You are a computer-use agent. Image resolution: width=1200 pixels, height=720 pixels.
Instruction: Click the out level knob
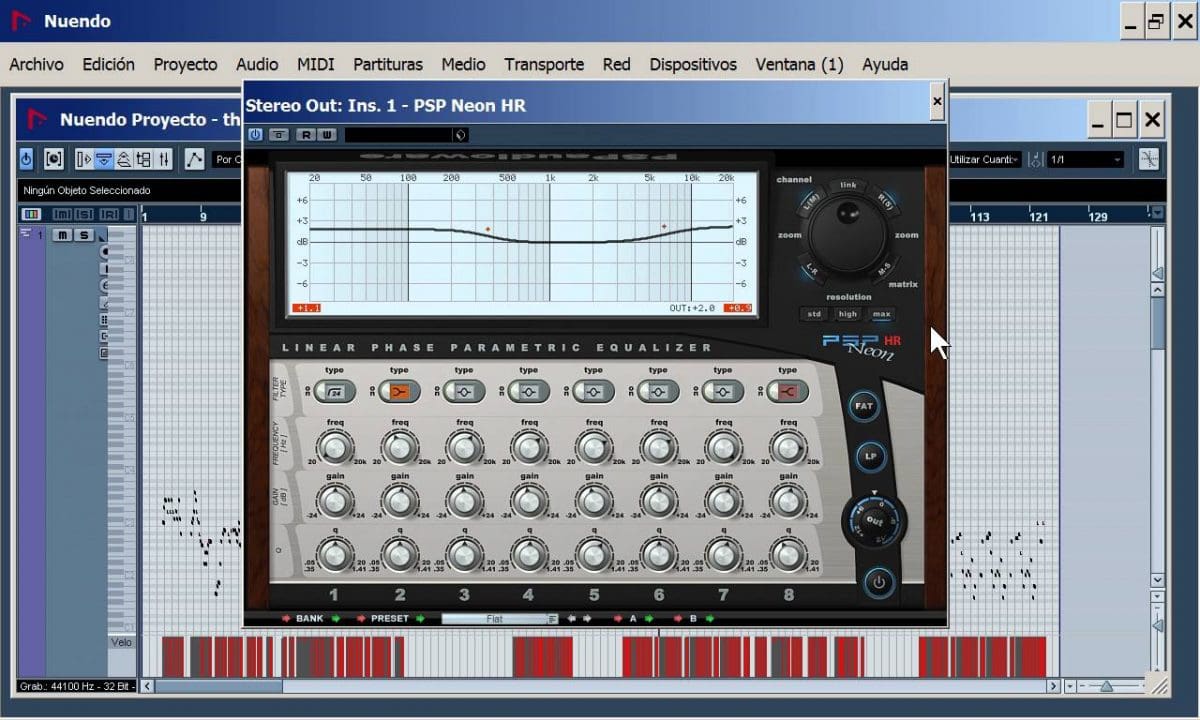click(x=876, y=520)
